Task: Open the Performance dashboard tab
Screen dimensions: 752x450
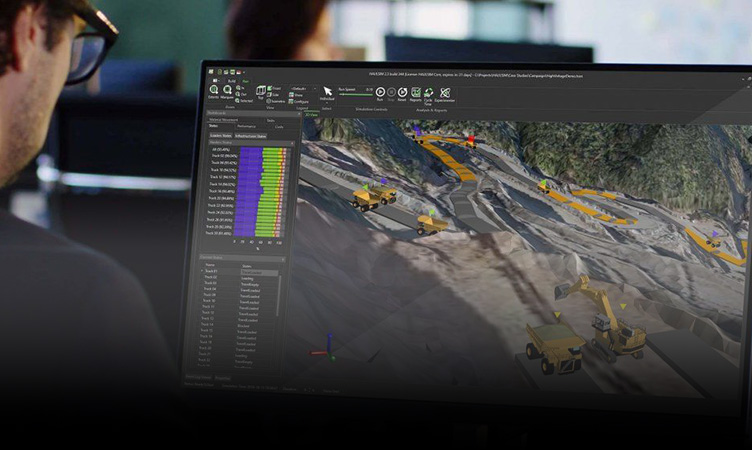Action: pos(247,126)
